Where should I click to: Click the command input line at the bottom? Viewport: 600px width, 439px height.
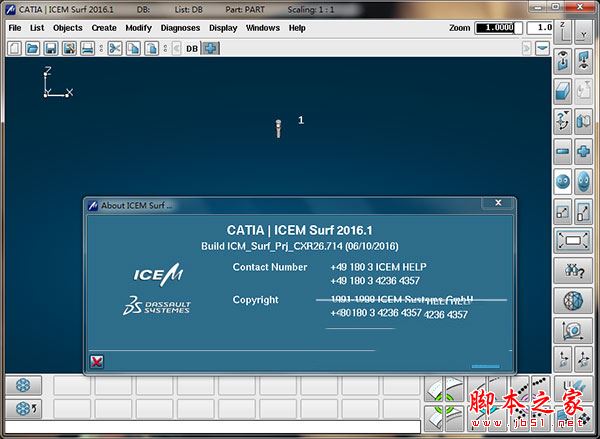[213, 427]
